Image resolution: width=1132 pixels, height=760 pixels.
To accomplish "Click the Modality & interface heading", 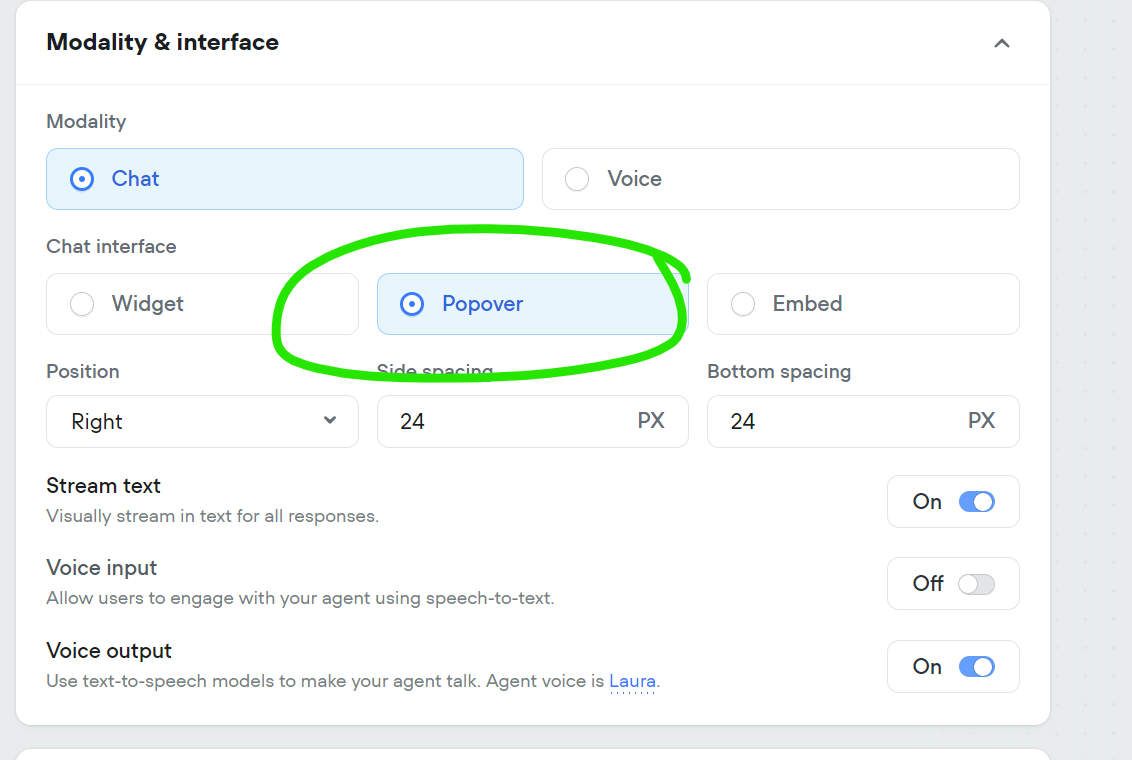I will click(162, 43).
